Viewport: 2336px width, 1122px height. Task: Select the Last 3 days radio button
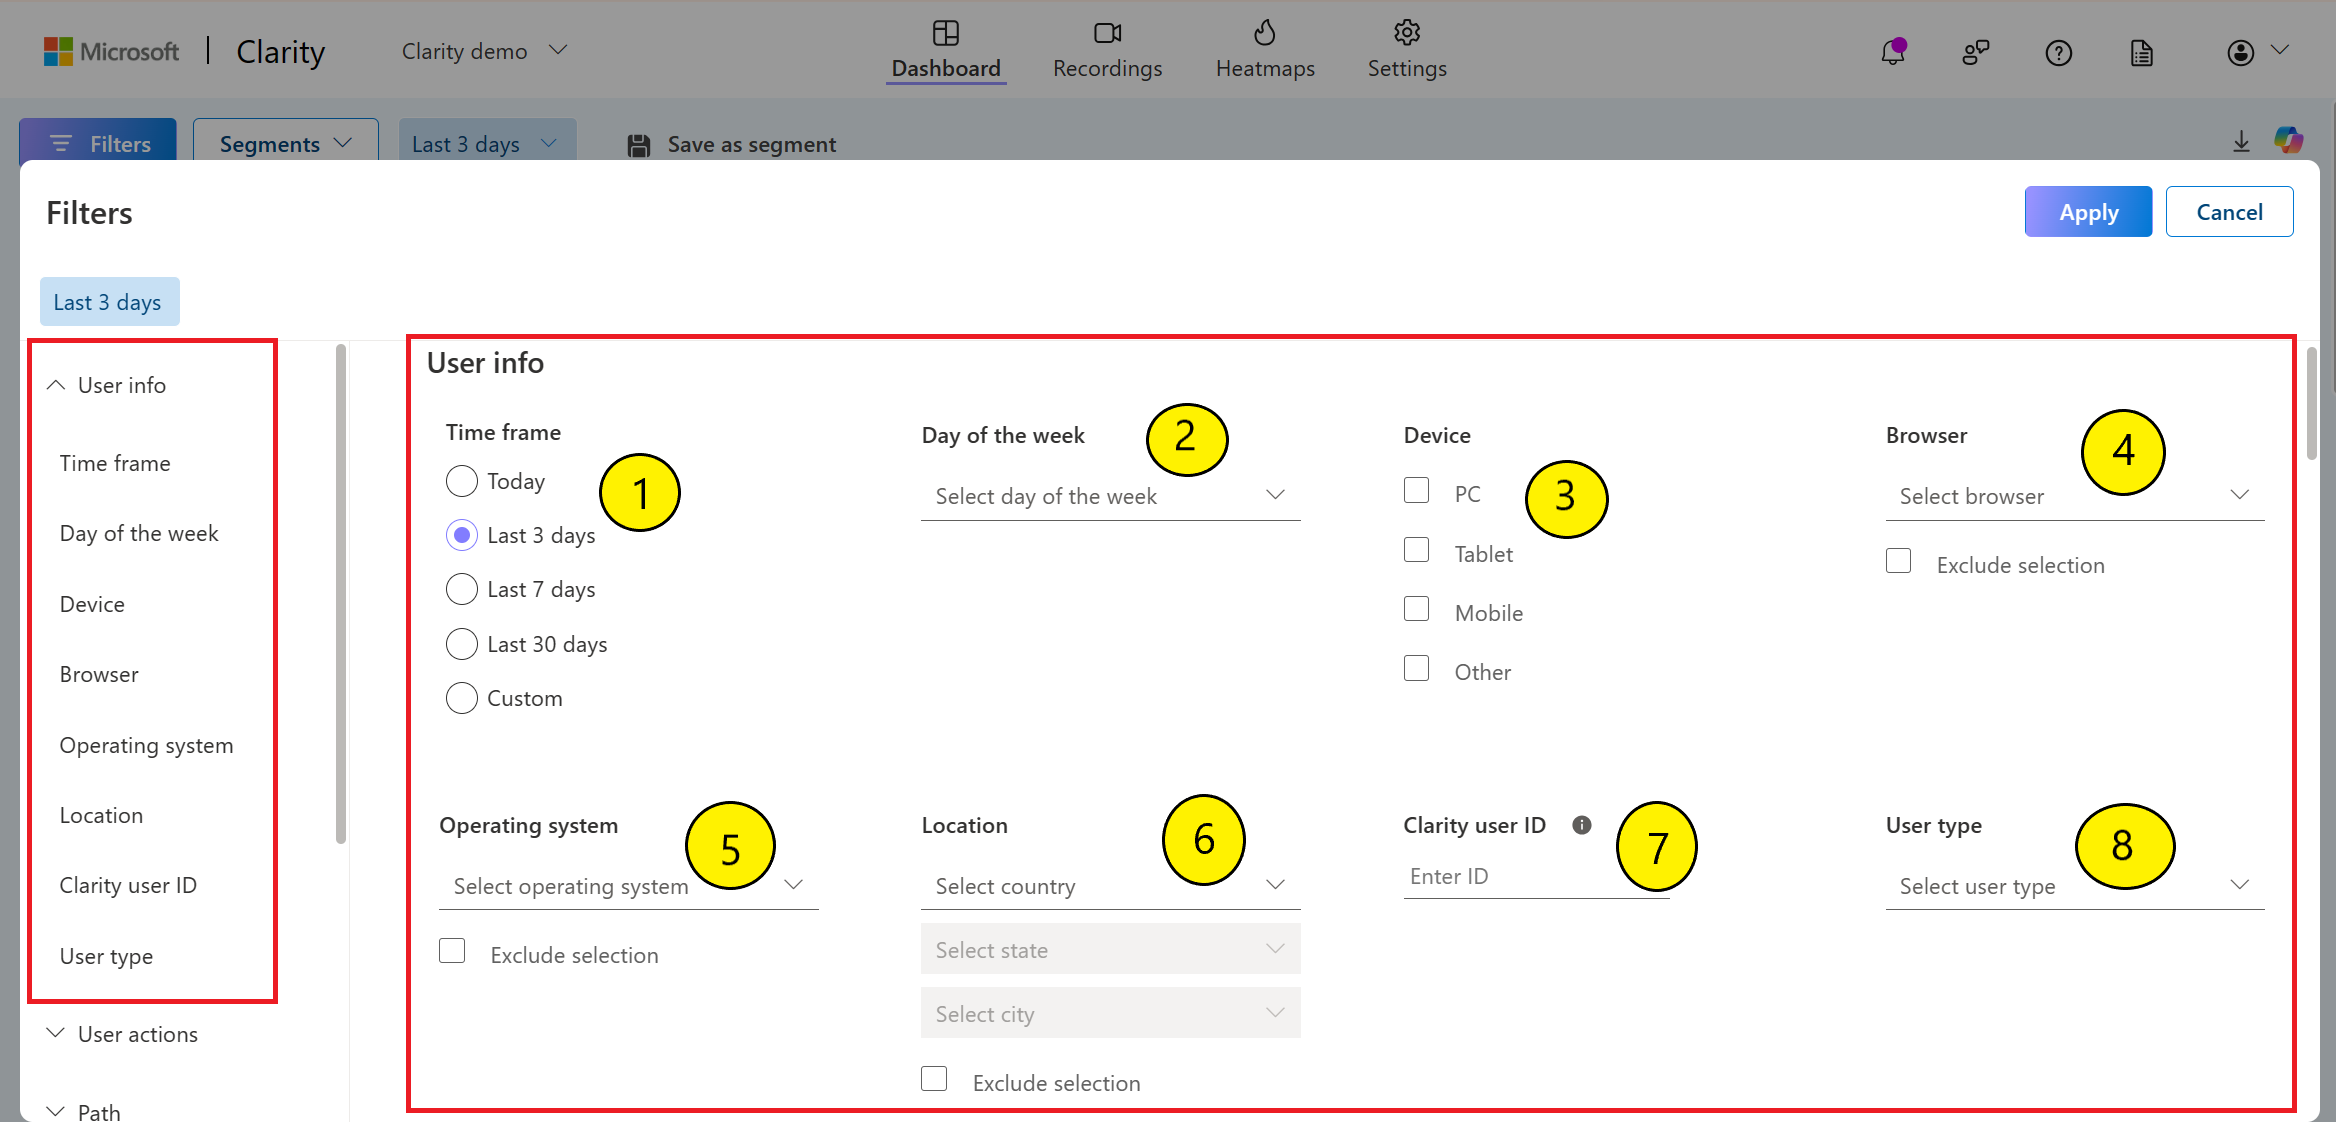tap(462, 535)
